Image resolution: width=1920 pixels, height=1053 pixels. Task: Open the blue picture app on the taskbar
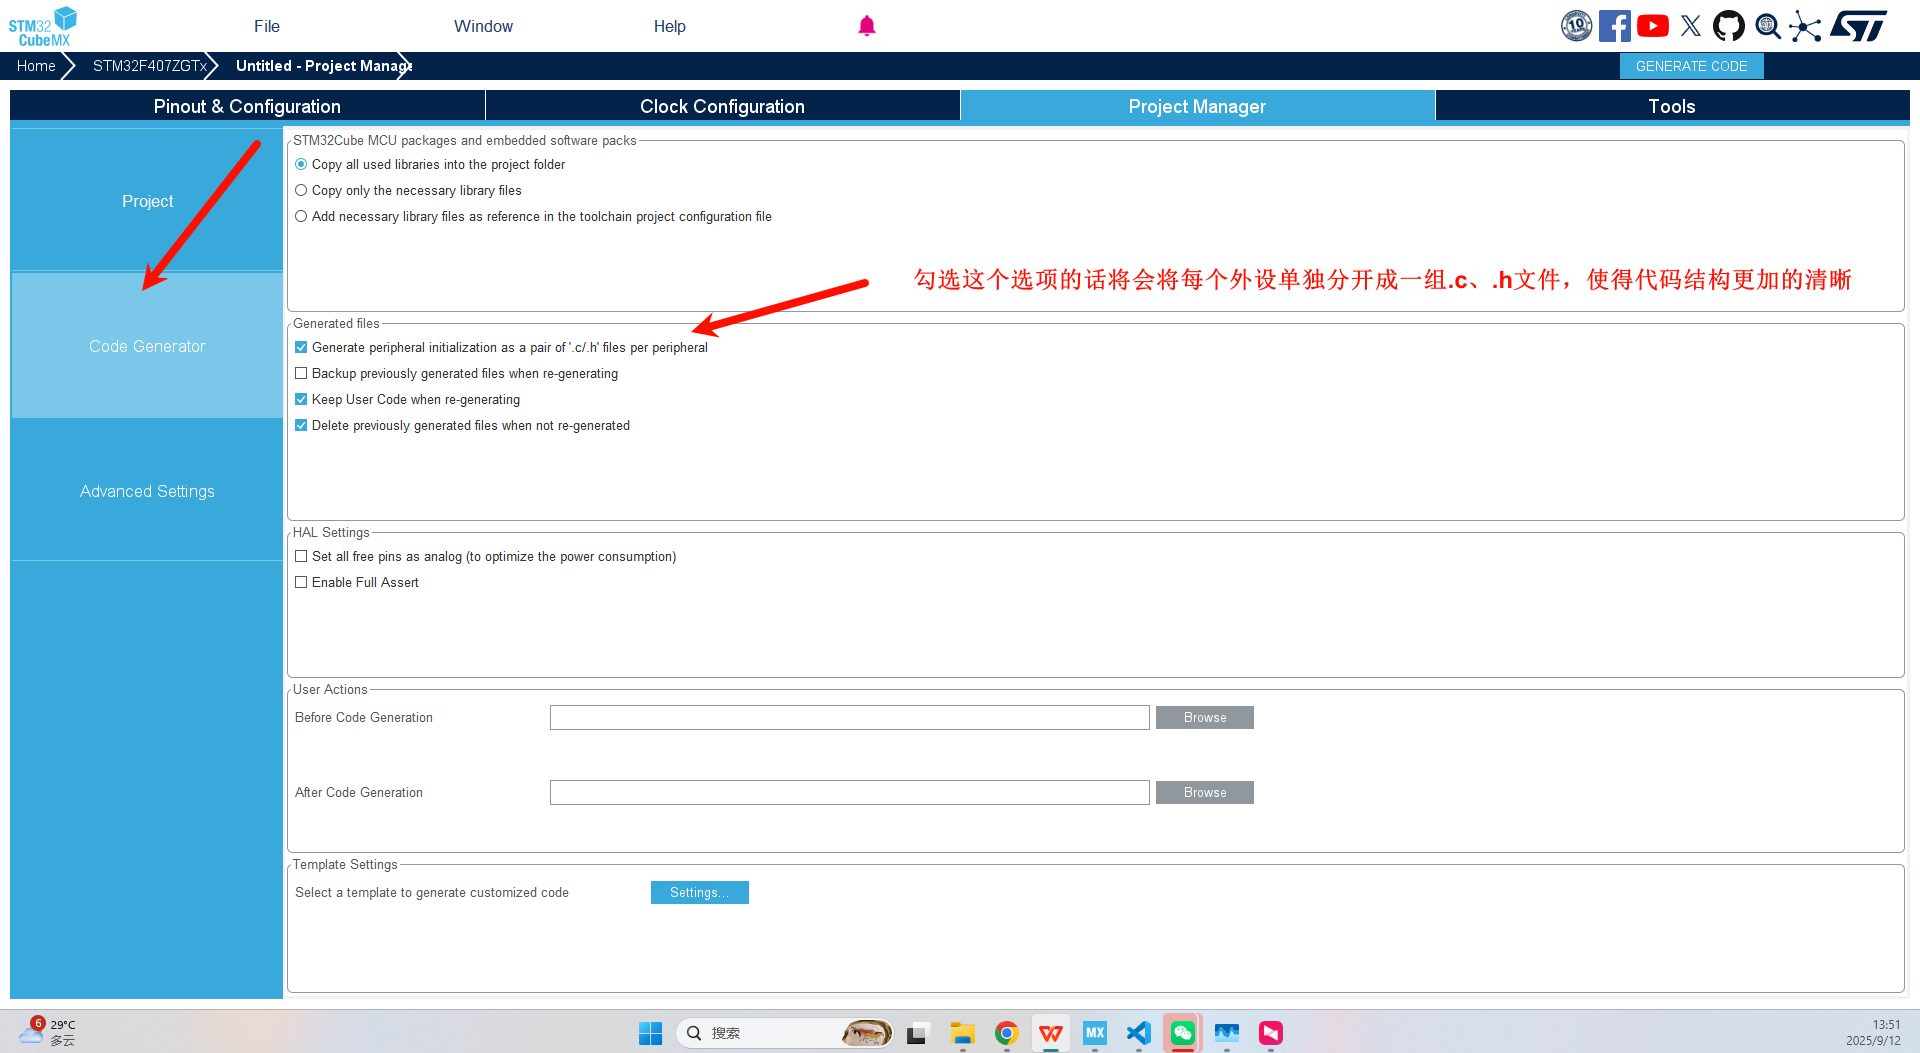1227,1033
